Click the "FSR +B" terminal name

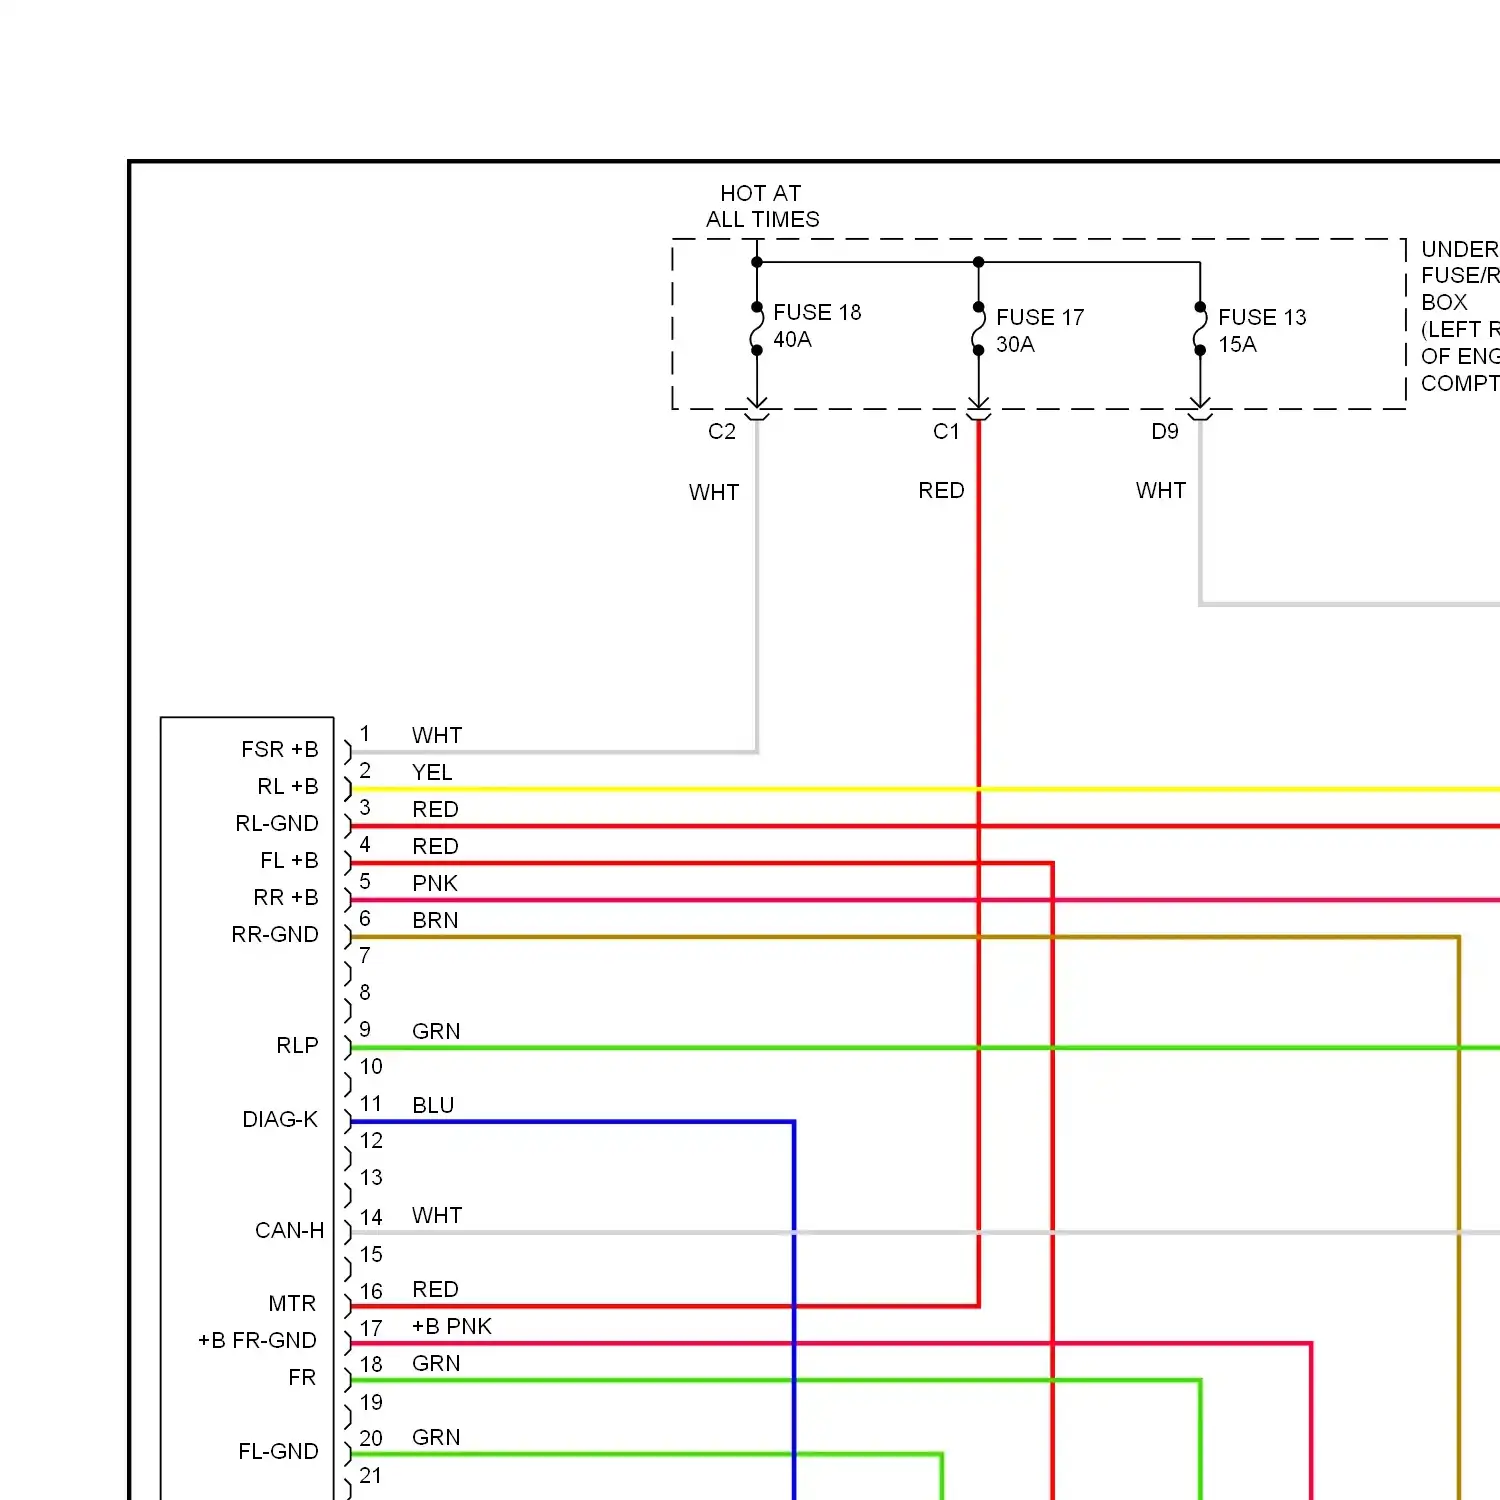[280, 749]
